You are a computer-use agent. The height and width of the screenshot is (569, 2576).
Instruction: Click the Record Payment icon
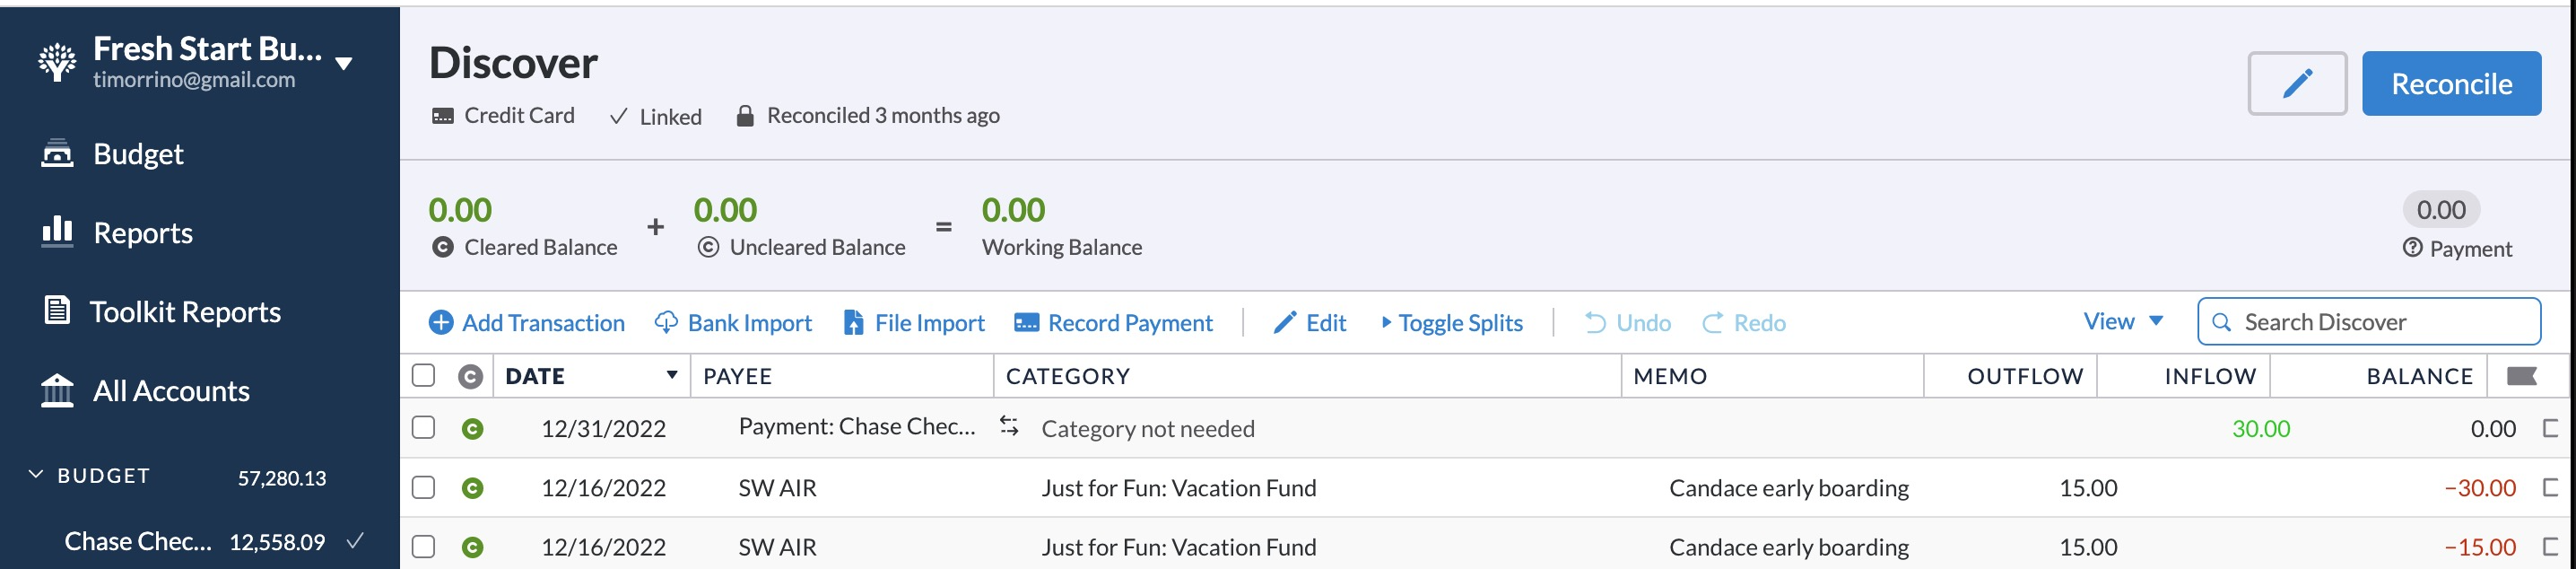click(x=1027, y=322)
